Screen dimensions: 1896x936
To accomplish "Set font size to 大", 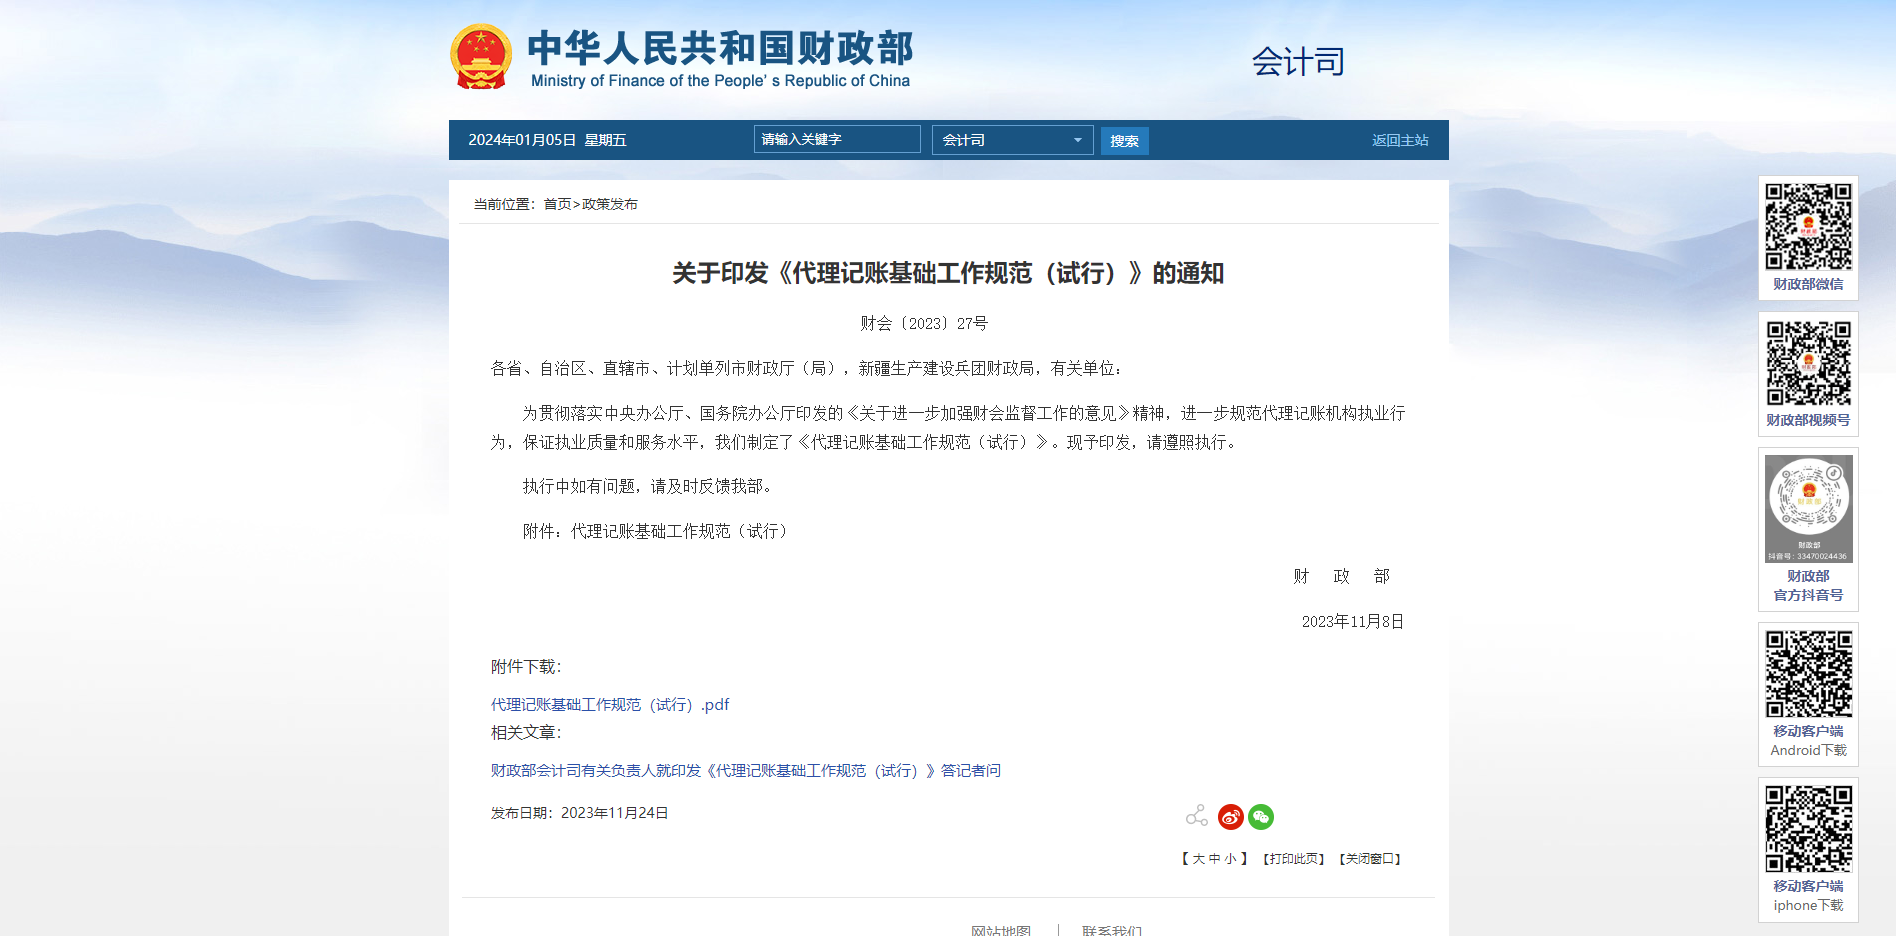I will [x=1198, y=859].
